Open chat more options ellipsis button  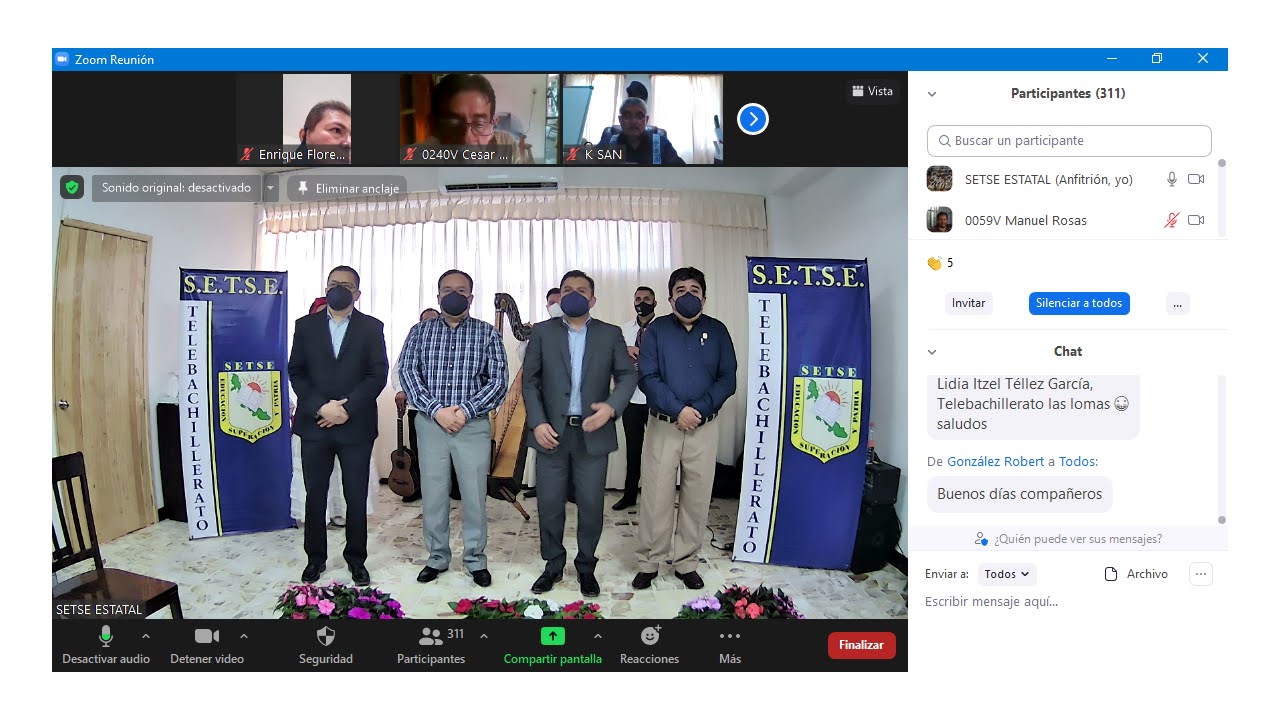pyautogui.click(x=1201, y=574)
